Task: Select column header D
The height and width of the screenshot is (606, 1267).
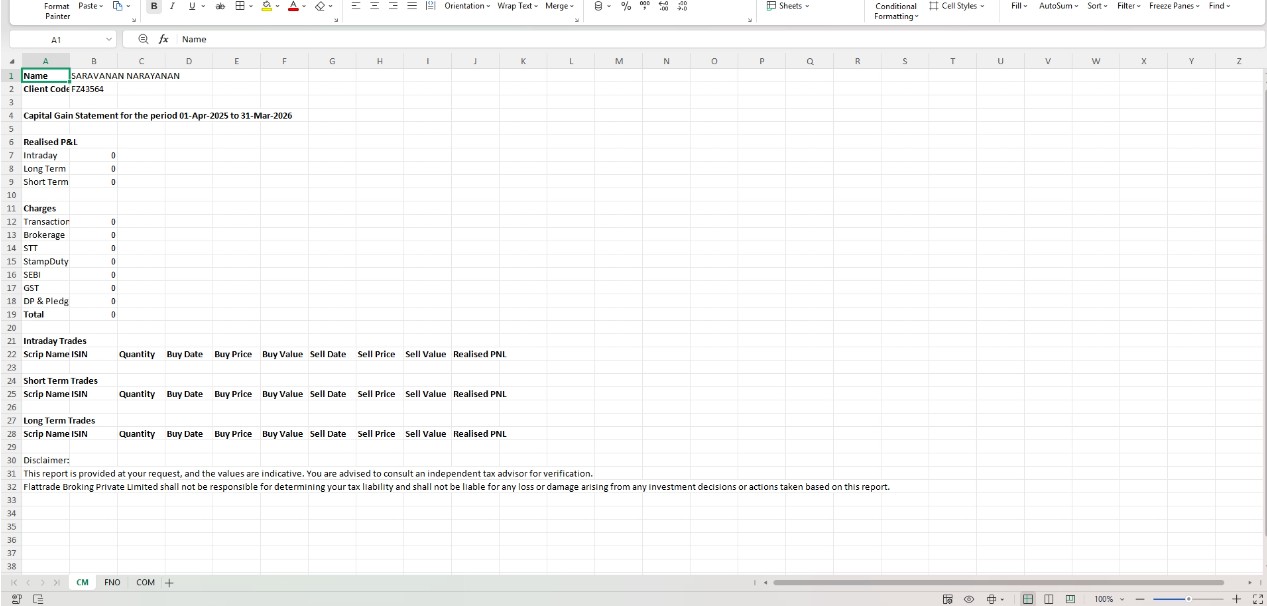Action: (189, 61)
